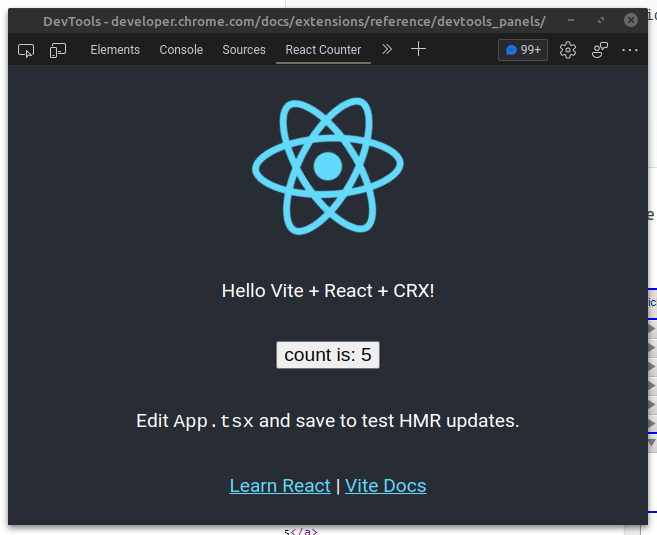Viewport: 657px width, 535px height.
Task: Click 'Hello Vite + React + CRX!' text
Action: pos(328,291)
